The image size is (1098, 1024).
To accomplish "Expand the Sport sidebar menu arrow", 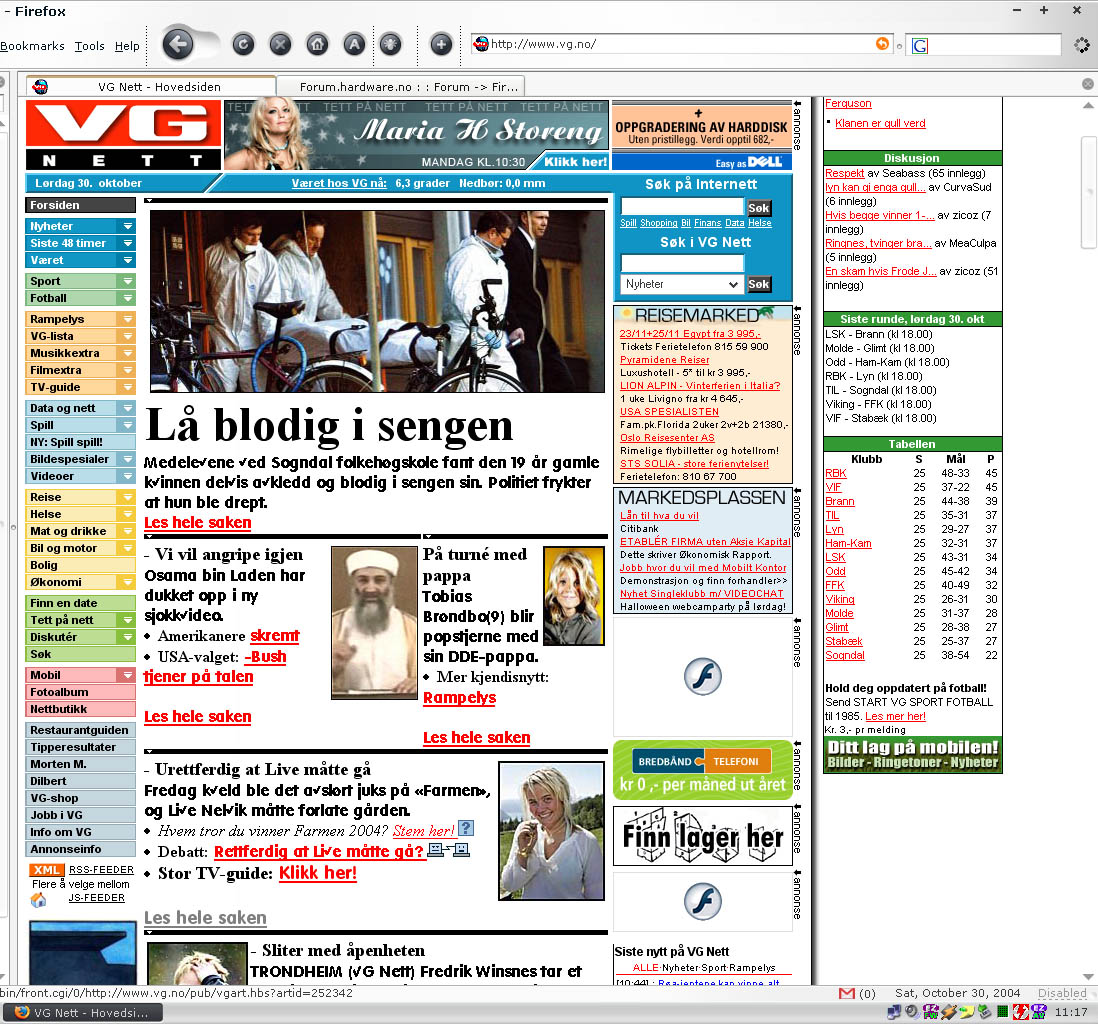I will pos(127,281).
